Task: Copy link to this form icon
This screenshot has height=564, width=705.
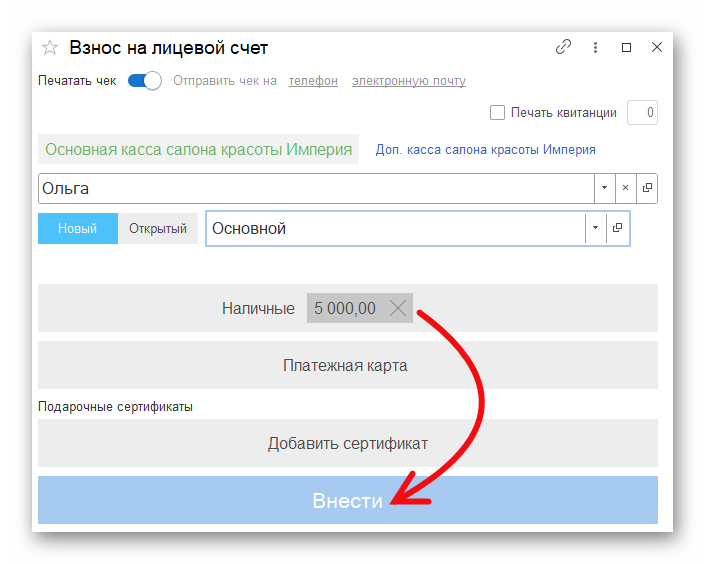Action: pyautogui.click(x=563, y=47)
